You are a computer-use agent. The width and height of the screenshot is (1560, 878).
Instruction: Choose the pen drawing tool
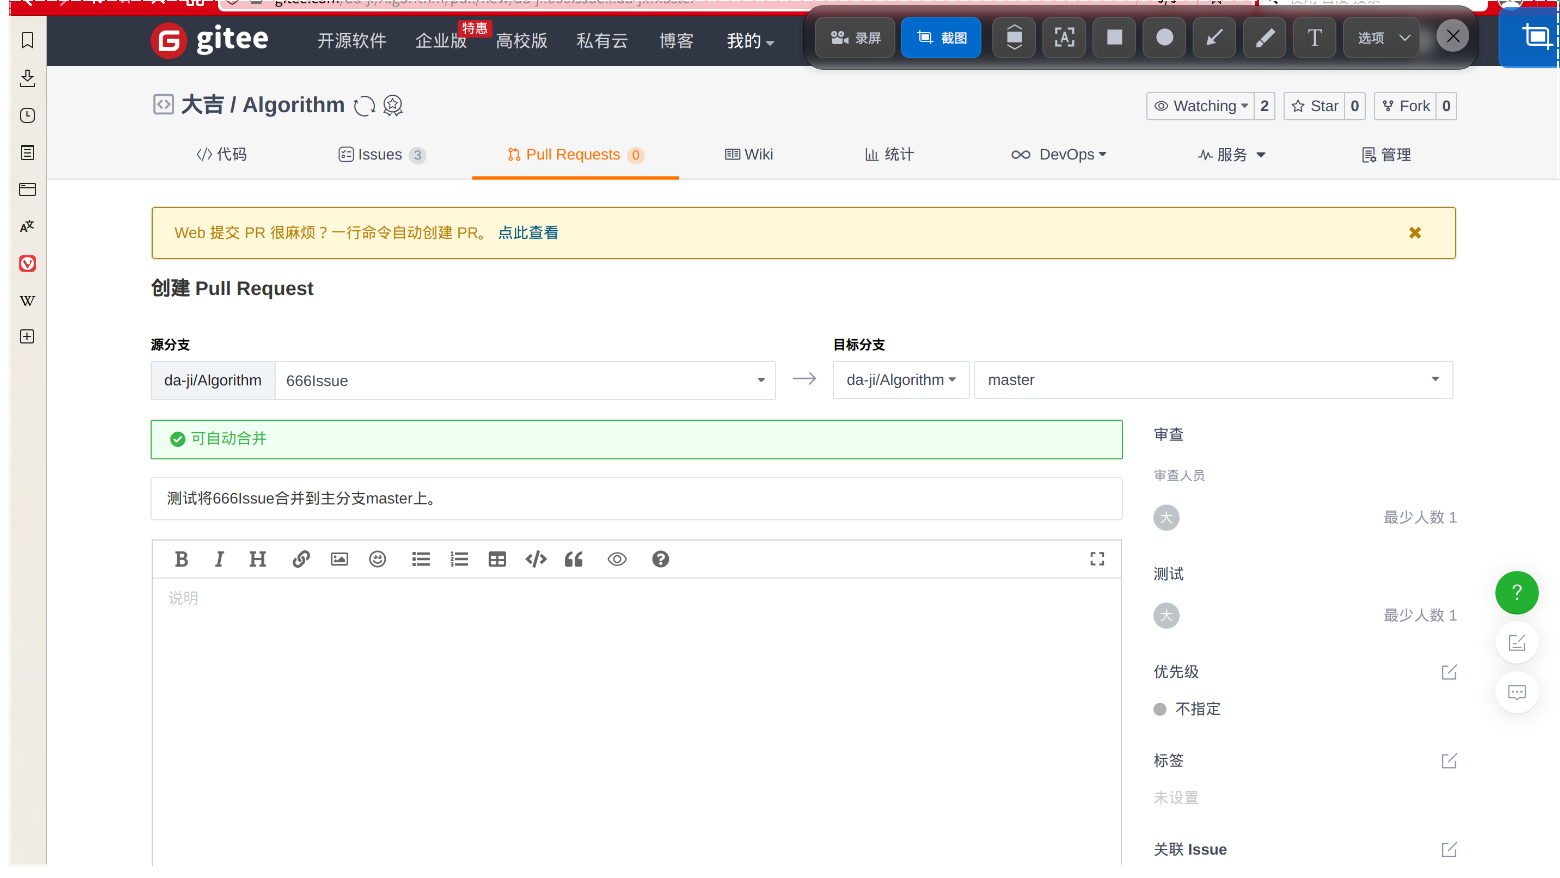[x=1265, y=38]
